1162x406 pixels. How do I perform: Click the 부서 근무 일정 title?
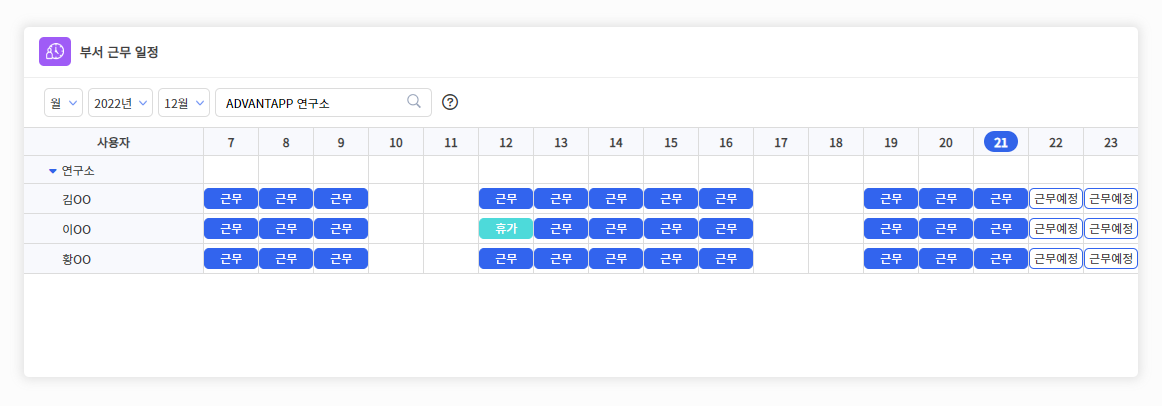(119, 52)
